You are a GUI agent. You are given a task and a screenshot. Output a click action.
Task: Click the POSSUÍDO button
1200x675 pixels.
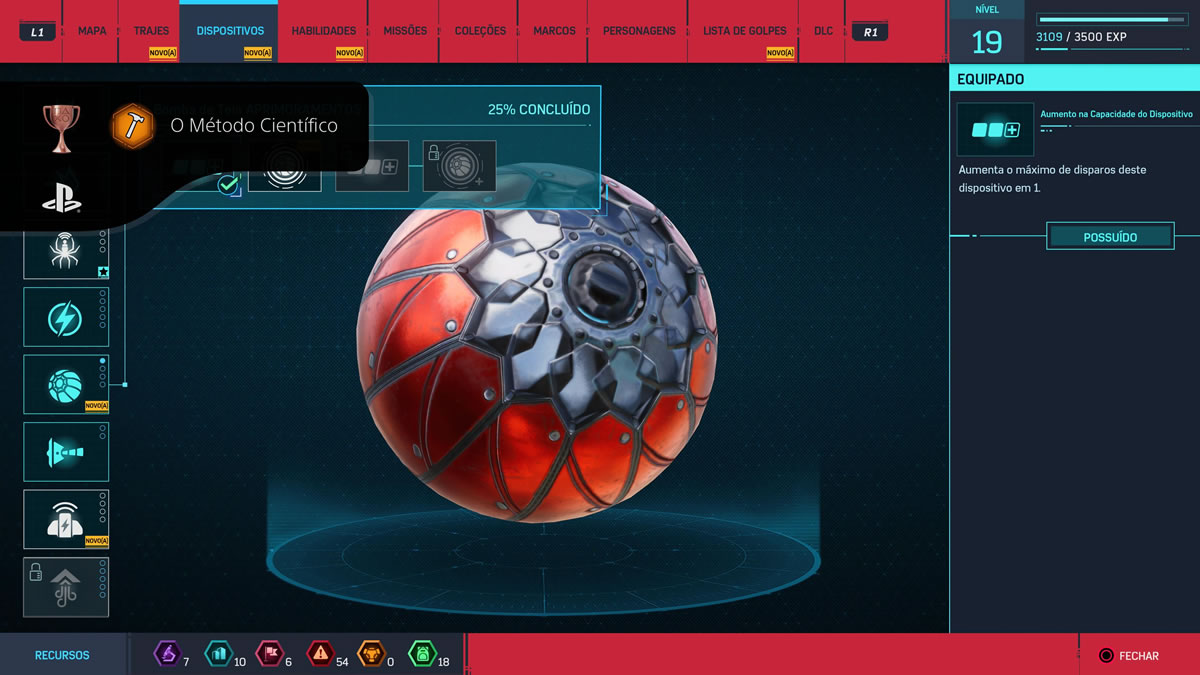(x=1110, y=237)
